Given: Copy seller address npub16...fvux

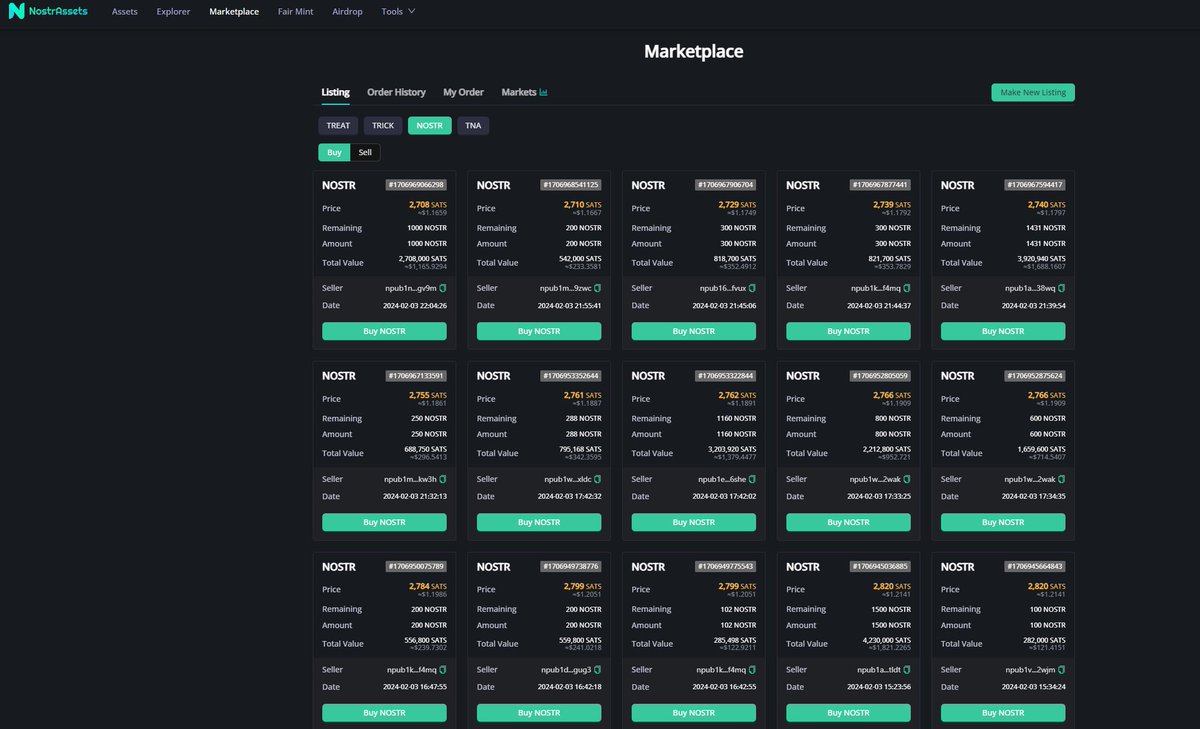Looking at the screenshot, I should pos(753,288).
